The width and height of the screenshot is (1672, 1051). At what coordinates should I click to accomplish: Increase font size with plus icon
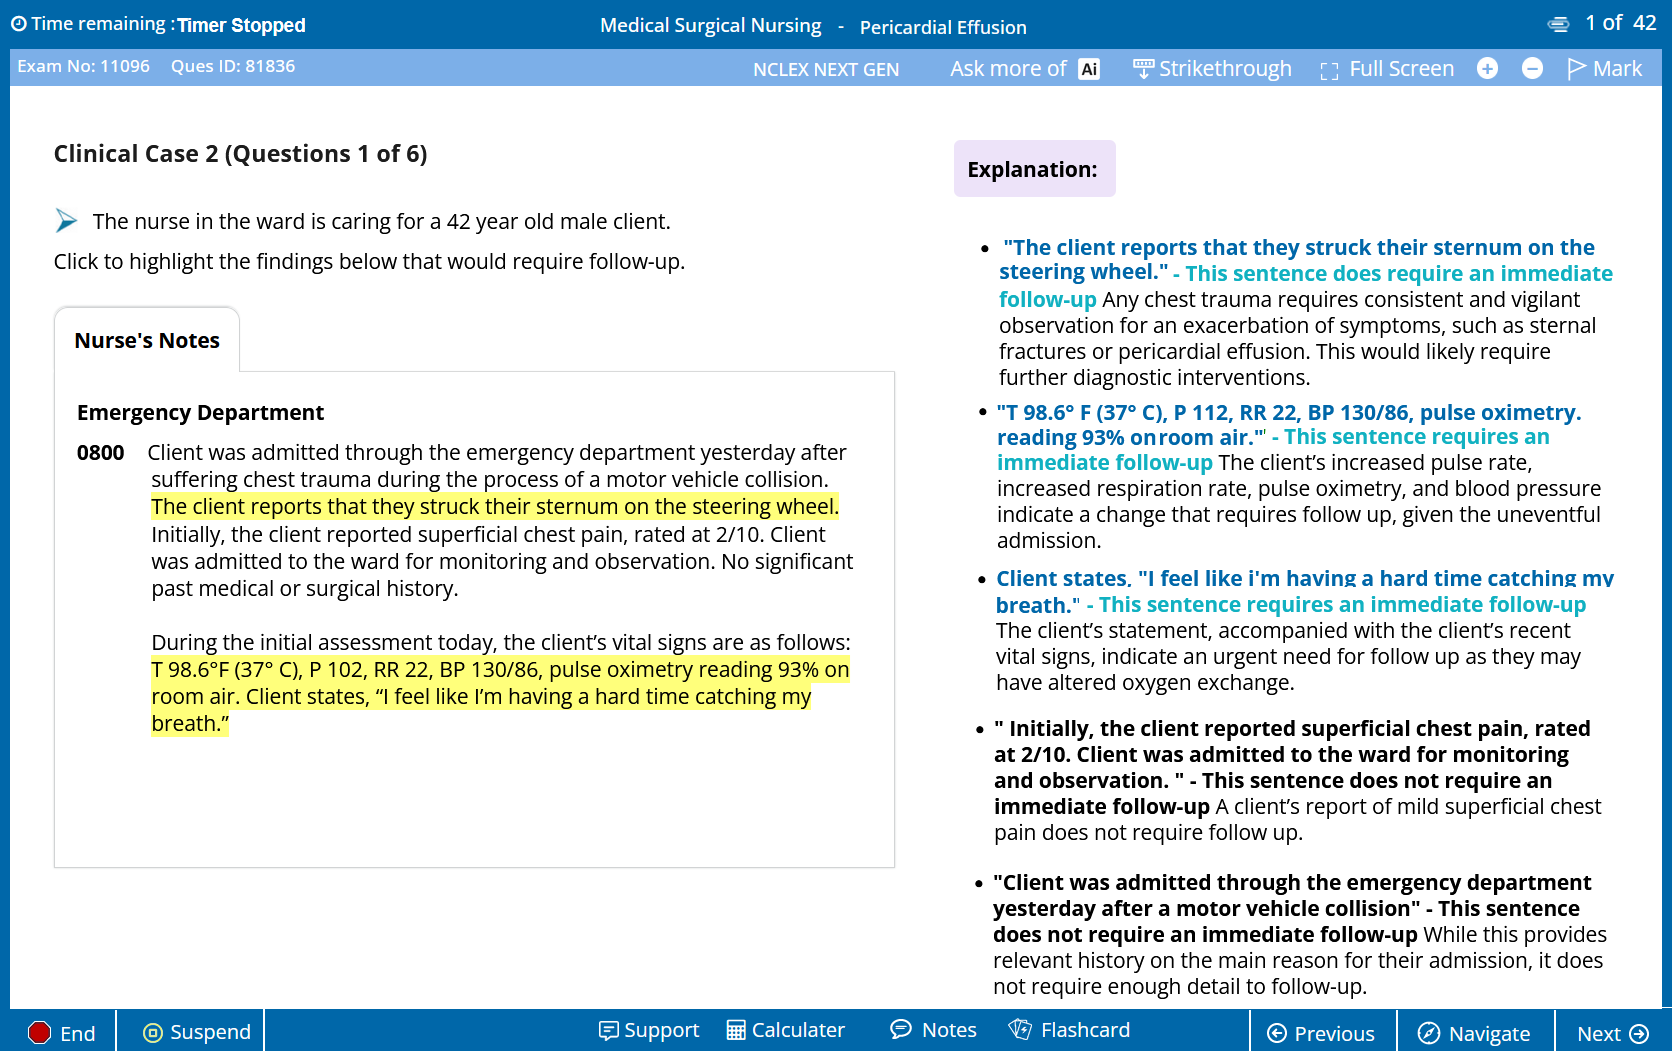click(x=1488, y=68)
